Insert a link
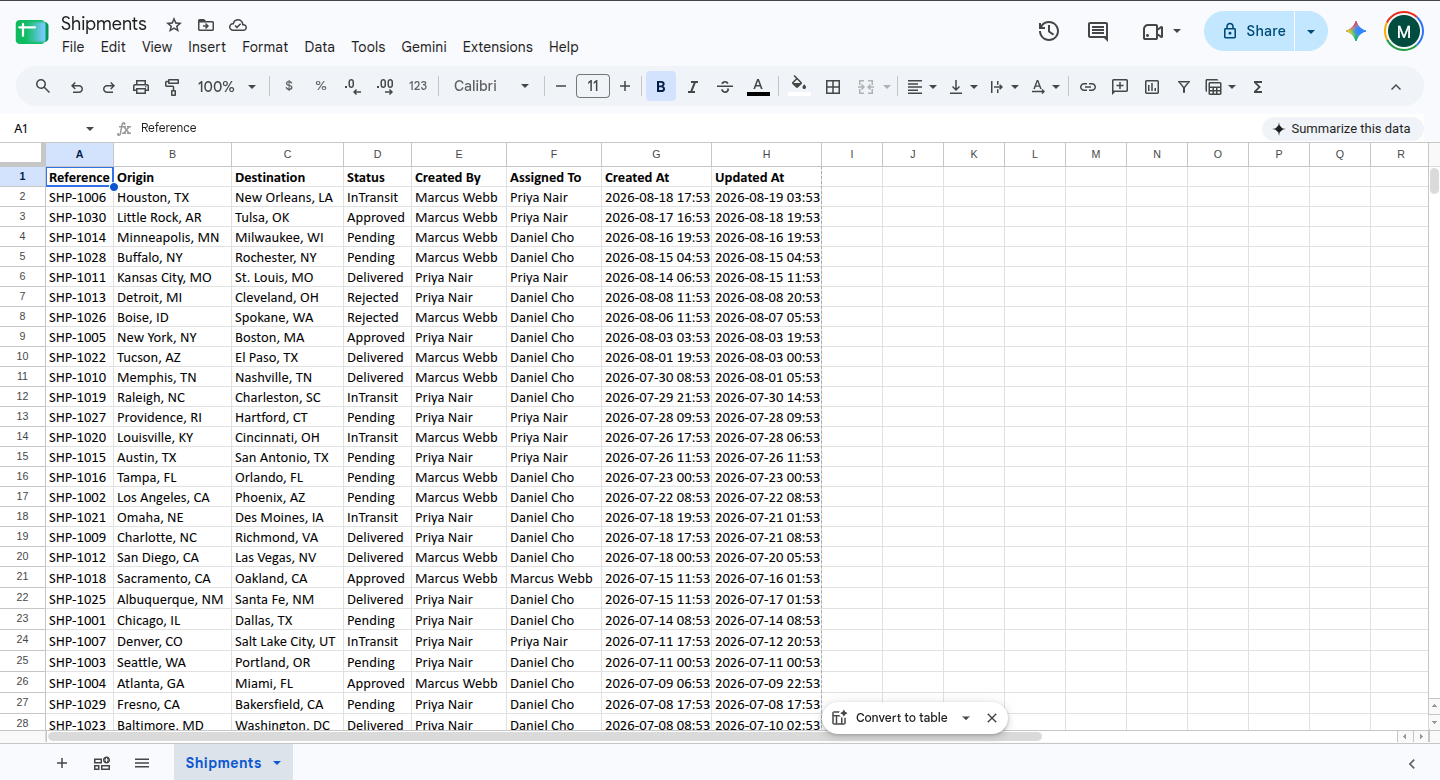 pyautogui.click(x=1088, y=87)
